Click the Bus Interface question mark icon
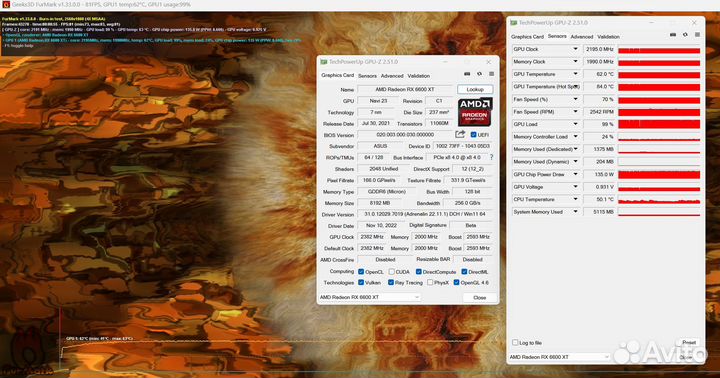 (491, 157)
